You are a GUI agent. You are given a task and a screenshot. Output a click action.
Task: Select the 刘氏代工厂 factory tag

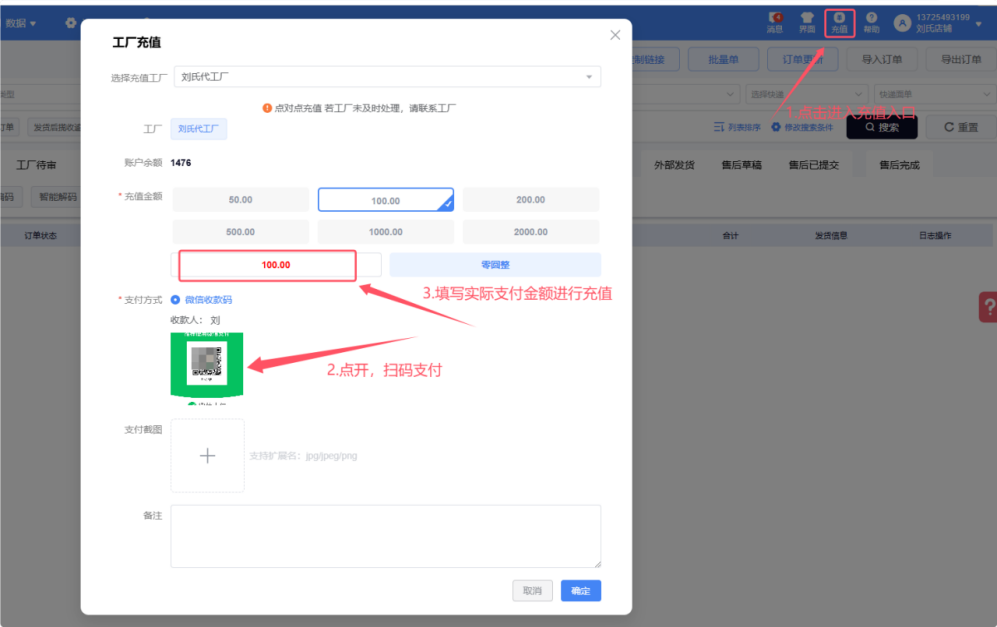(x=198, y=129)
